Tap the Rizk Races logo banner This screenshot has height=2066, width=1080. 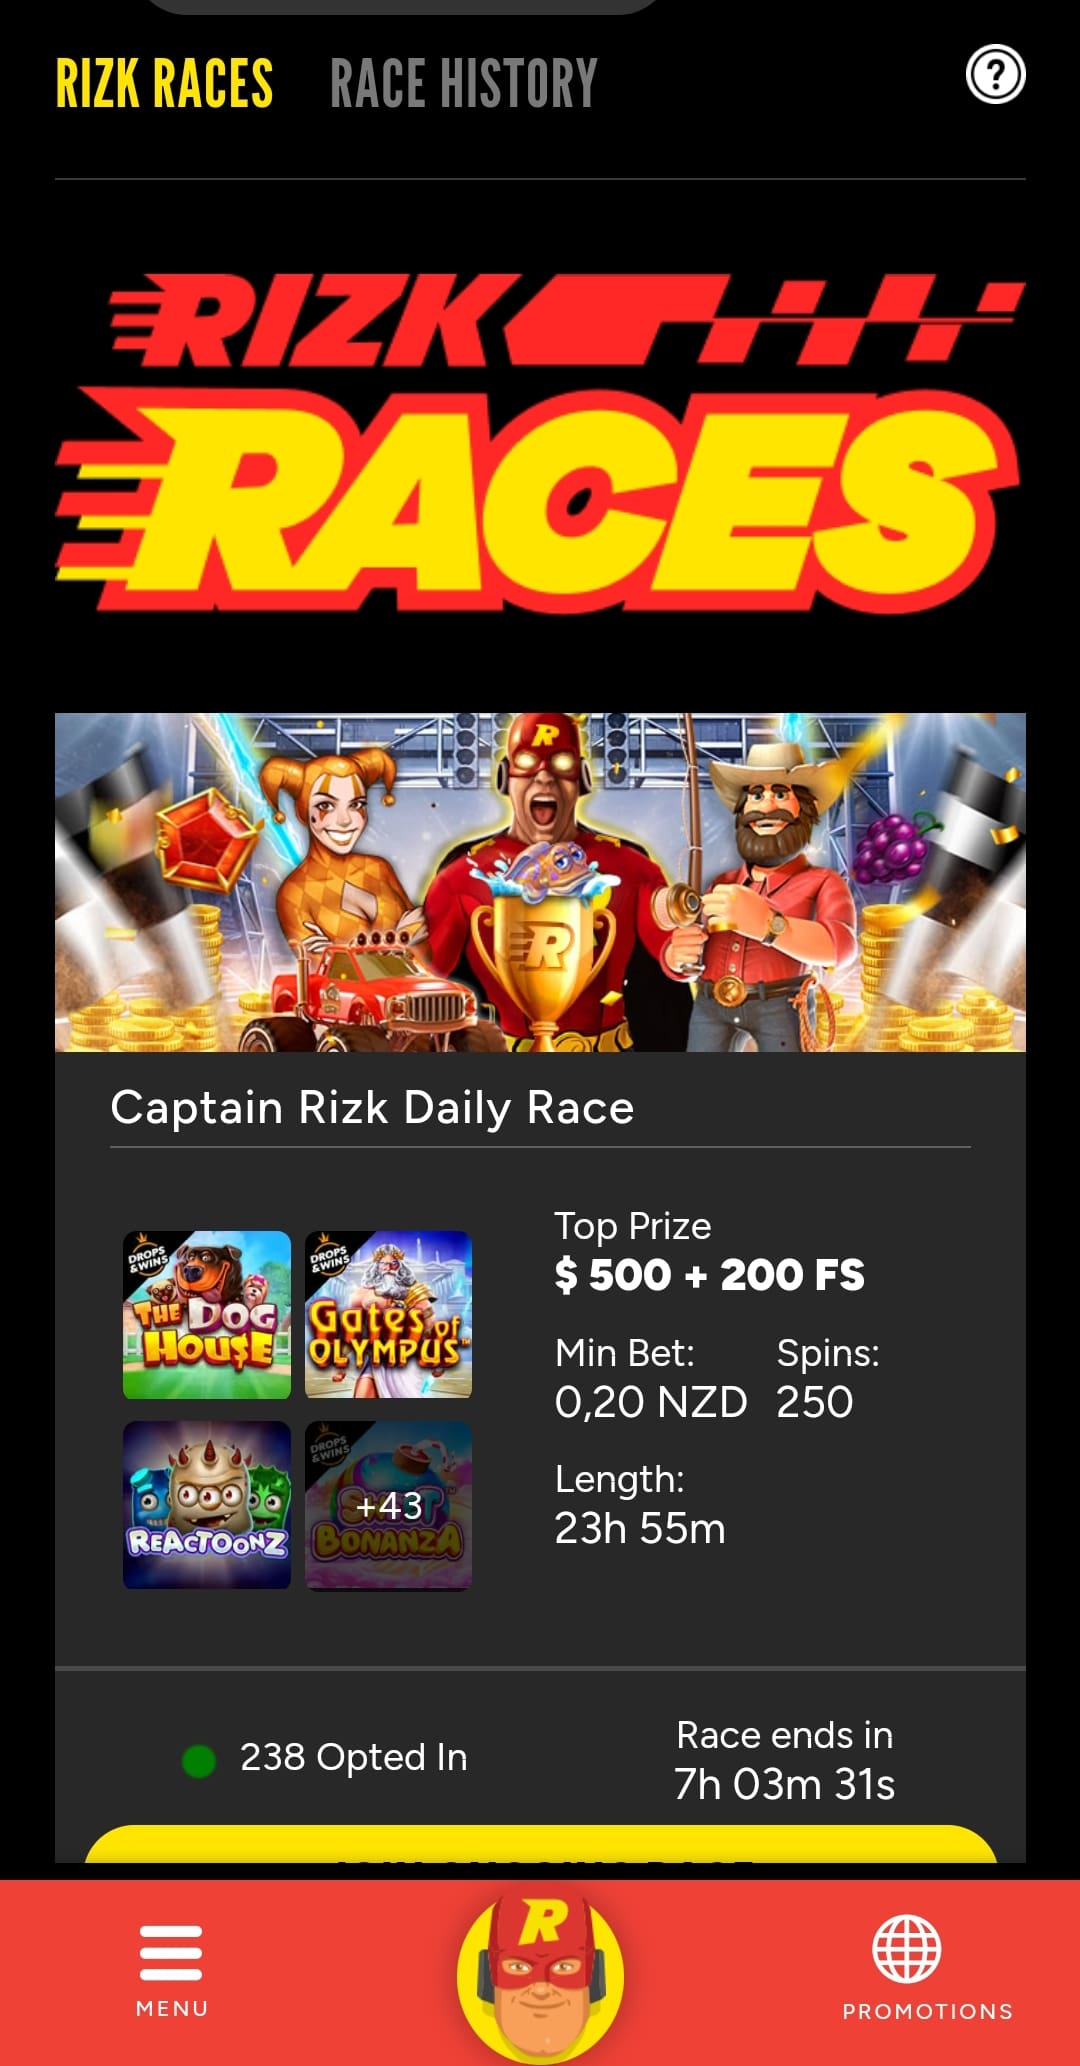(x=540, y=442)
